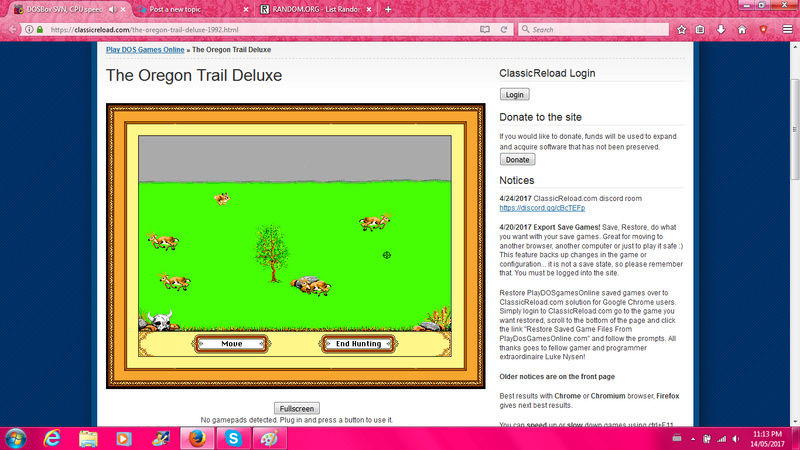Open a new tab with plus button
Viewport: 800px width, 450px height.
388,9
